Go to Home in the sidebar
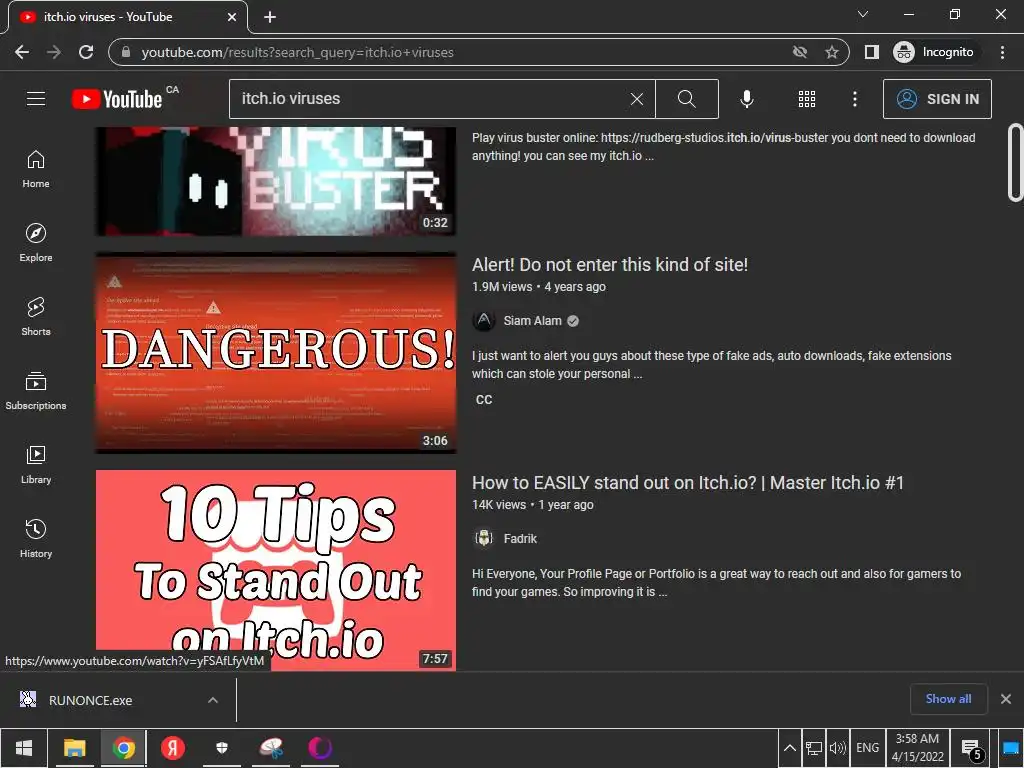The height and width of the screenshot is (768, 1024). tap(36, 169)
